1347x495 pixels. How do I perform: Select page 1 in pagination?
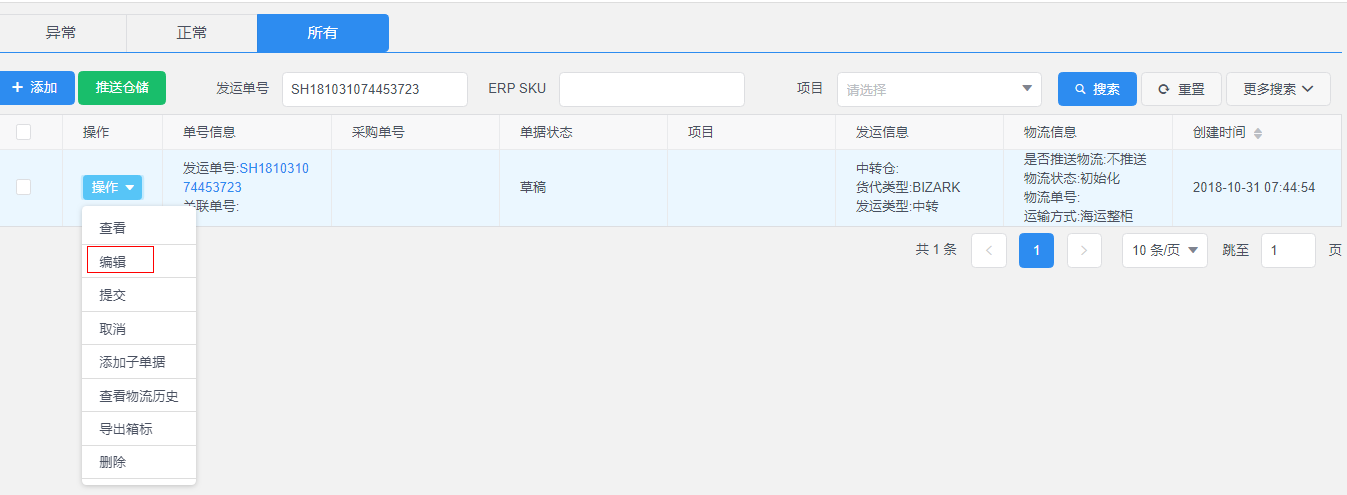pos(1036,250)
